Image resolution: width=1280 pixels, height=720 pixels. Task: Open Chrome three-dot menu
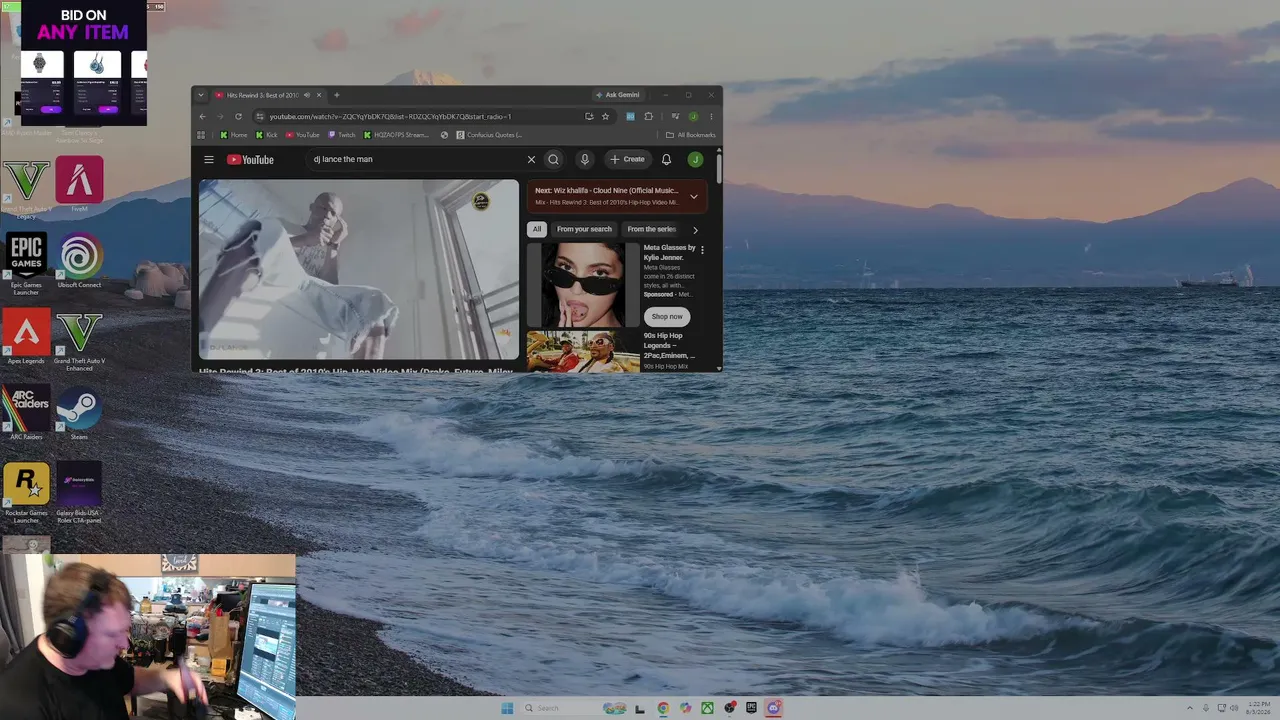(711, 116)
